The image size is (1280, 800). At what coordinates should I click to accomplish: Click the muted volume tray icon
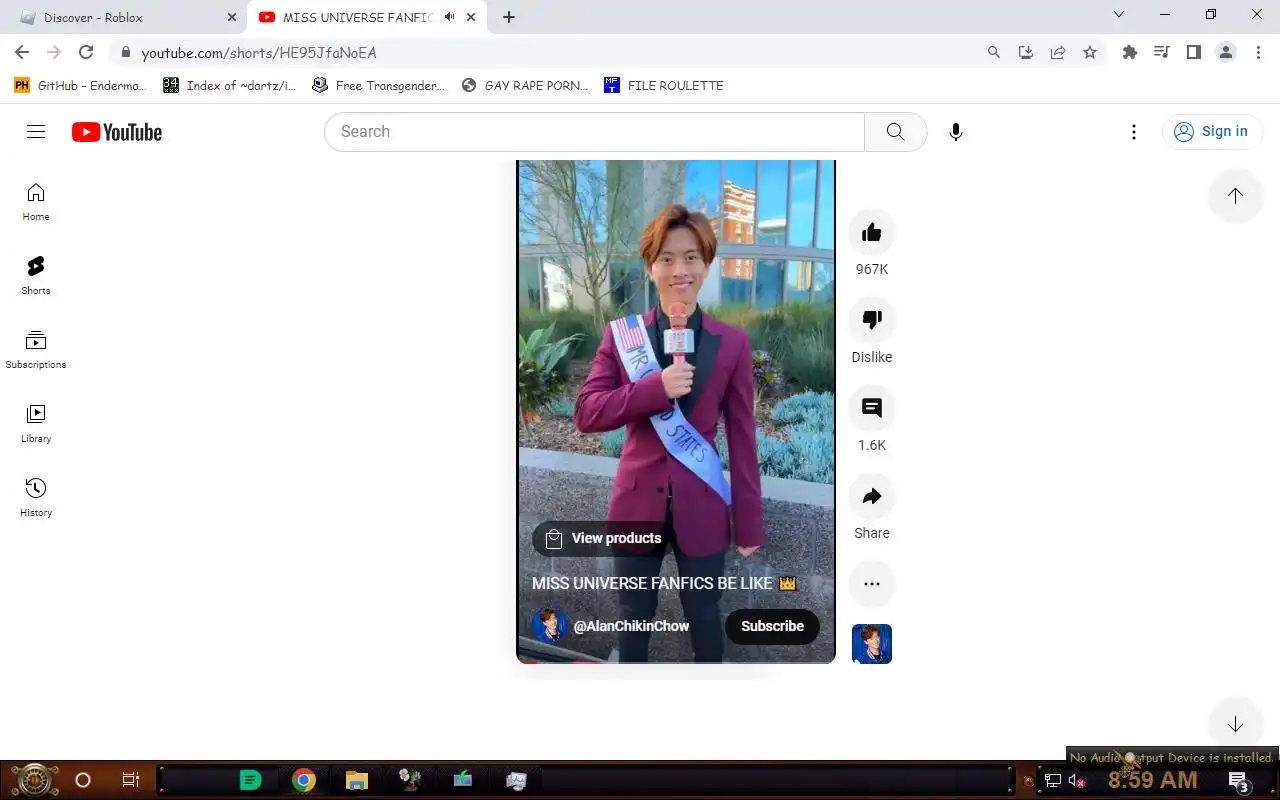(1077, 781)
